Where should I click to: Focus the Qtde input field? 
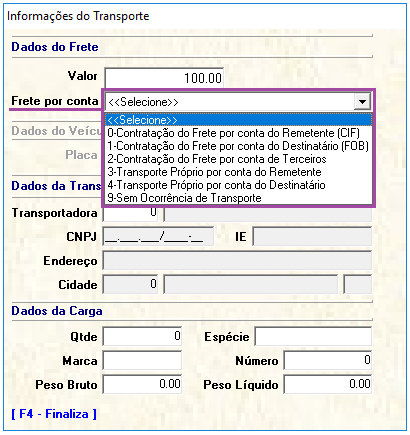(142, 337)
